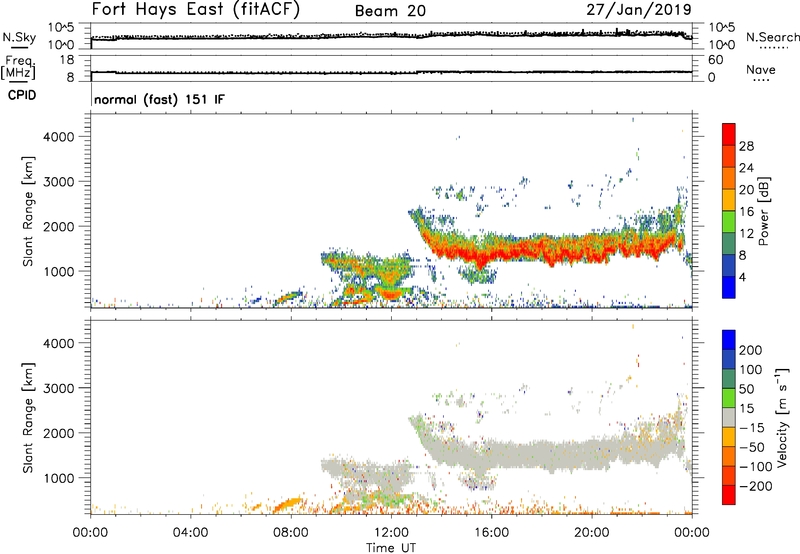Click the '1000' tick on velocity panel

click(59, 478)
